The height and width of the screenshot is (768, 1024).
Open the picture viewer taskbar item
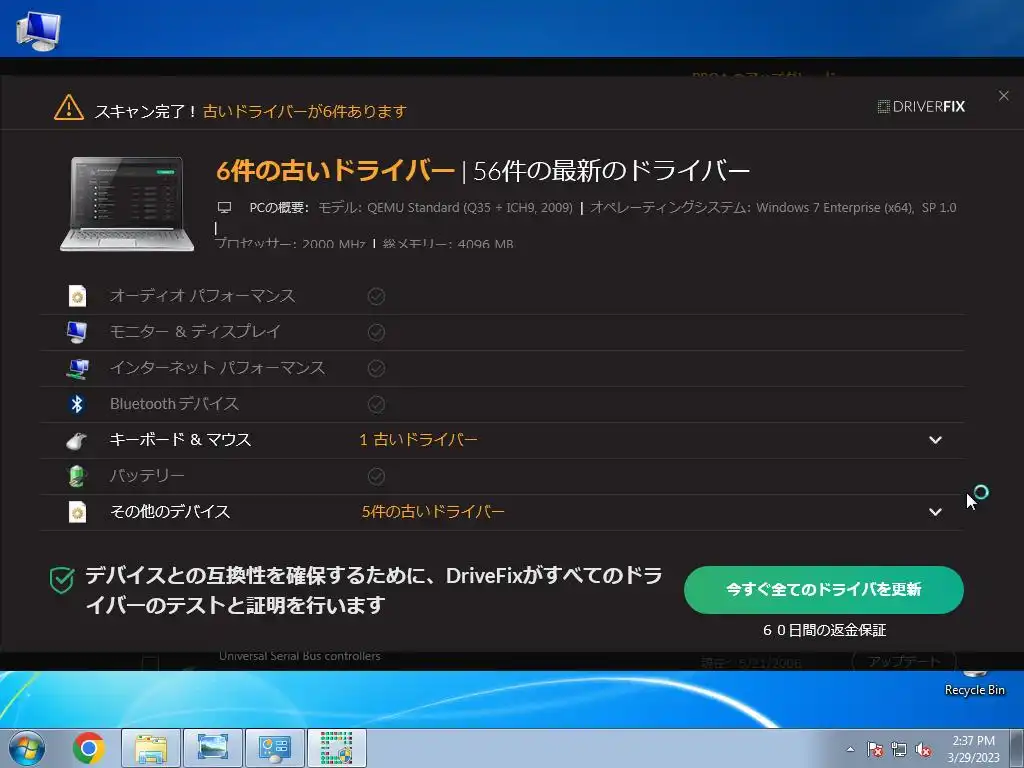coord(212,748)
